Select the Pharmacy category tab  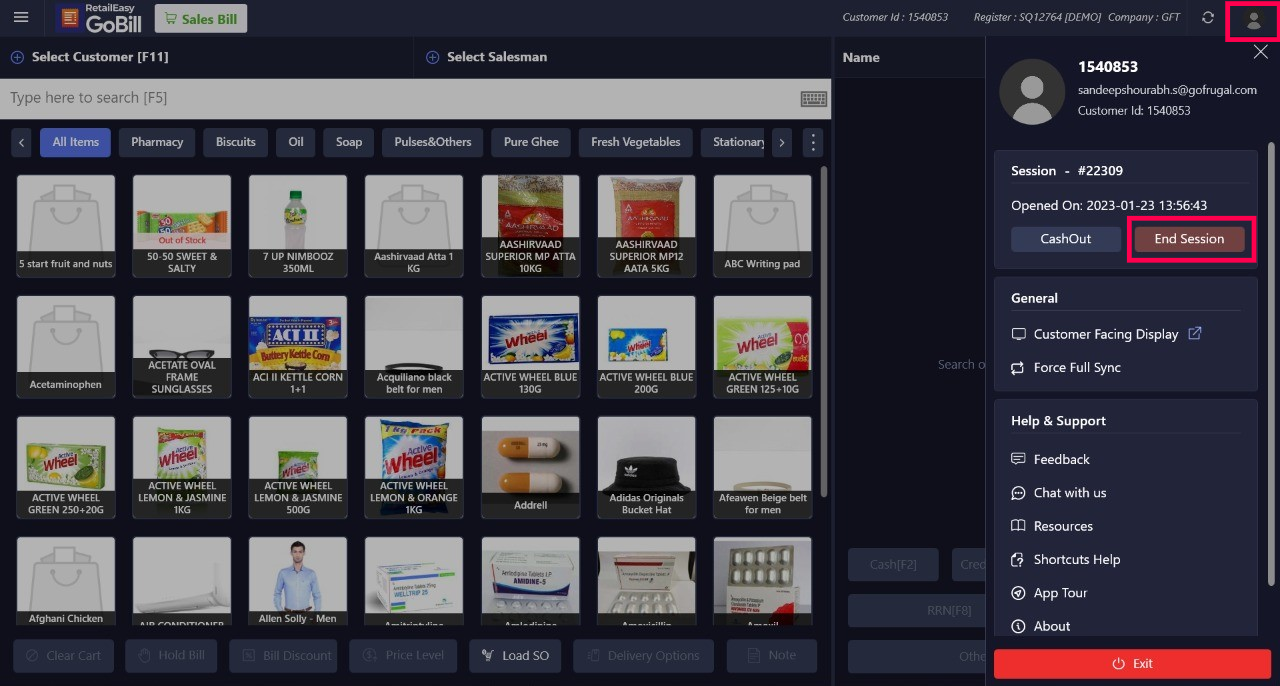click(157, 142)
